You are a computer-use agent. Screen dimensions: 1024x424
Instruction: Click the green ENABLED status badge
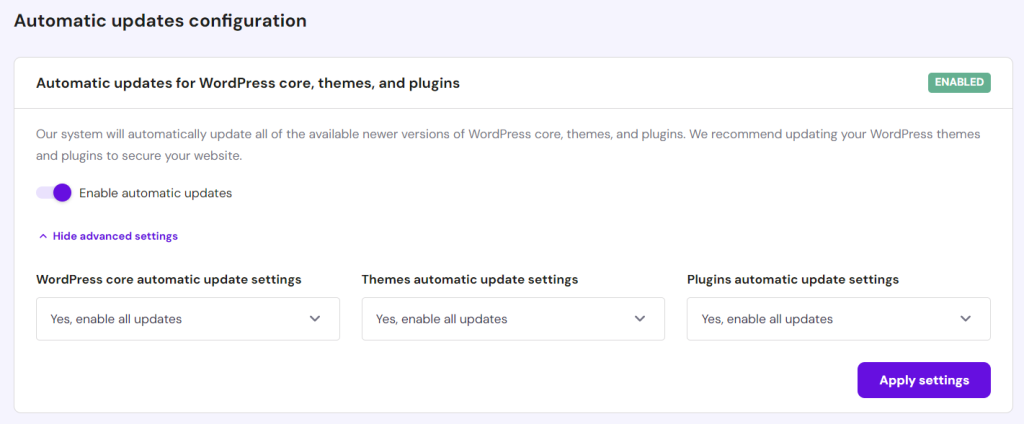pos(959,82)
